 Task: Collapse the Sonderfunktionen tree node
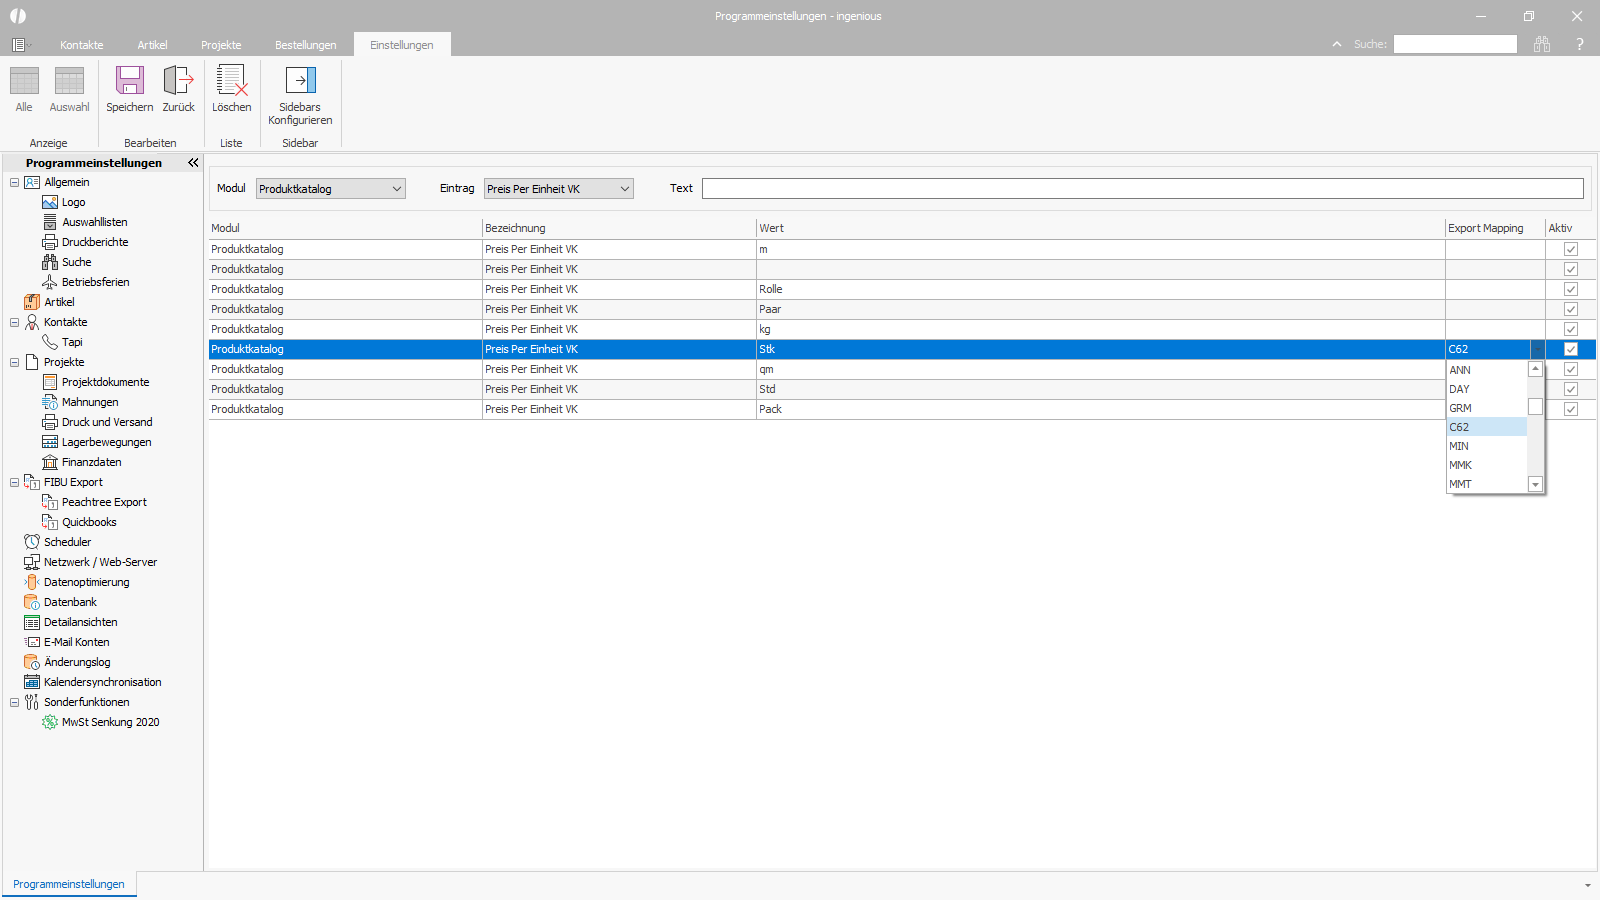(x=14, y=702)
